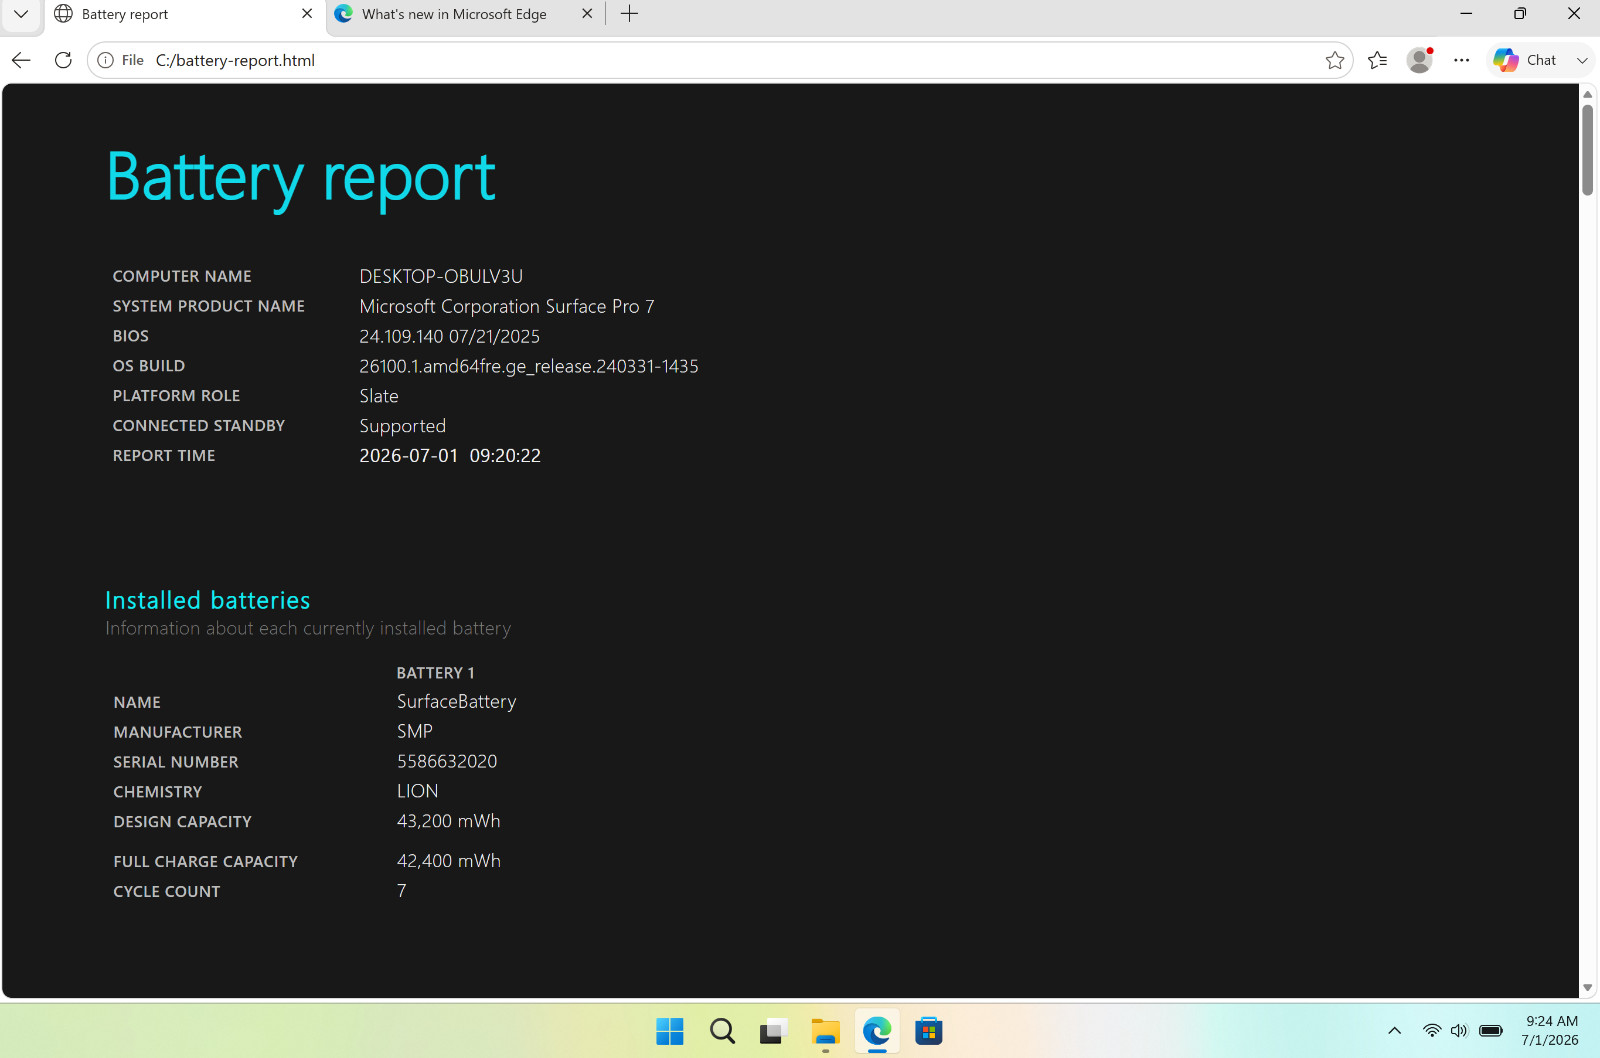Show hidden system tray icons
This screenshot has height=1058, width=1600.
(1394, 1031)
